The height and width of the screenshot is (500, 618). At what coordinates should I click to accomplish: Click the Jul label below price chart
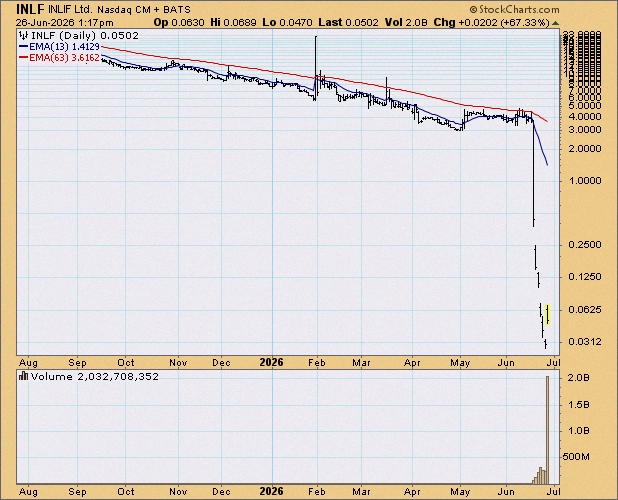coord(554,362)
